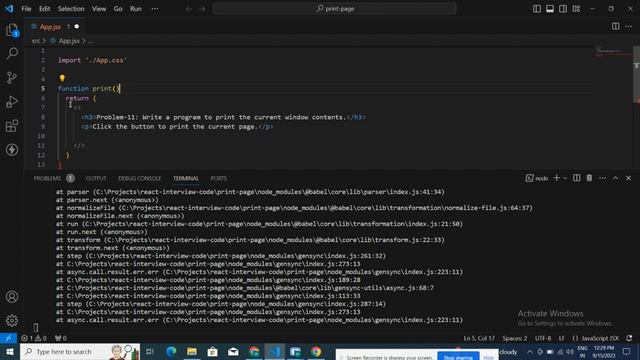Click the print-page command center search box

click(334, 9)
